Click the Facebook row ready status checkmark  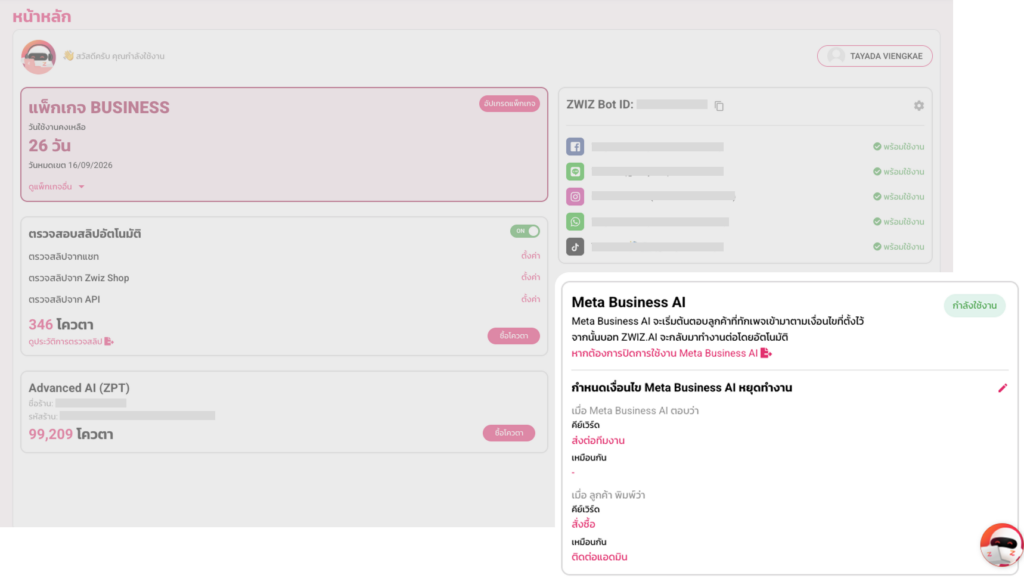click(877, 147)
